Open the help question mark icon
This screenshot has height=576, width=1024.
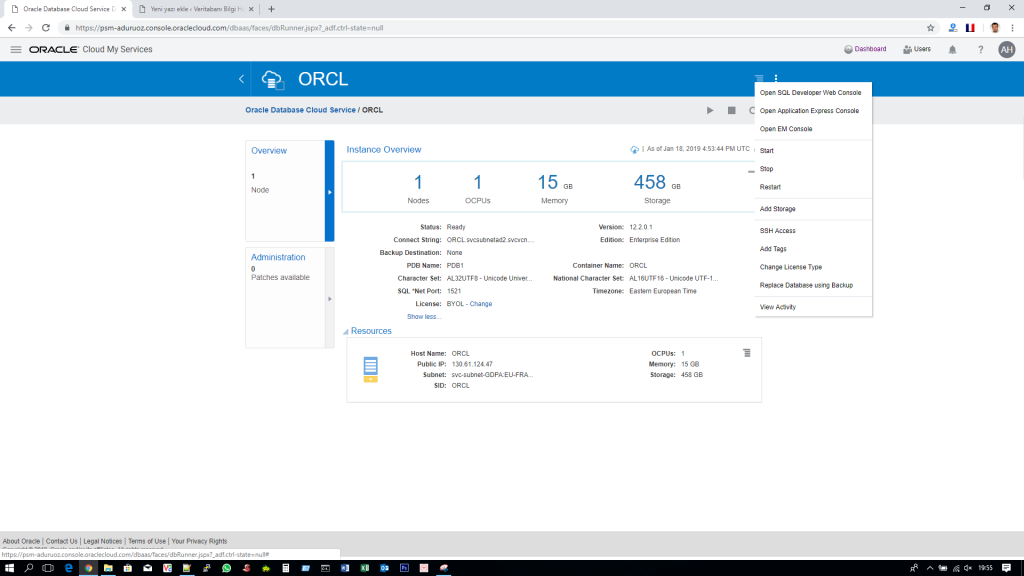coord(980,50)
